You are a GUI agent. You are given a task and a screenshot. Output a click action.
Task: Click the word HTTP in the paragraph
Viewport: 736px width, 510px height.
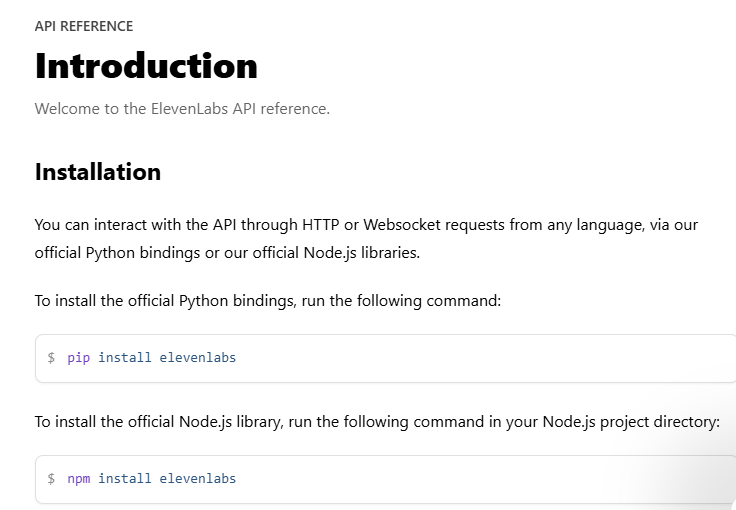[321, 225]
